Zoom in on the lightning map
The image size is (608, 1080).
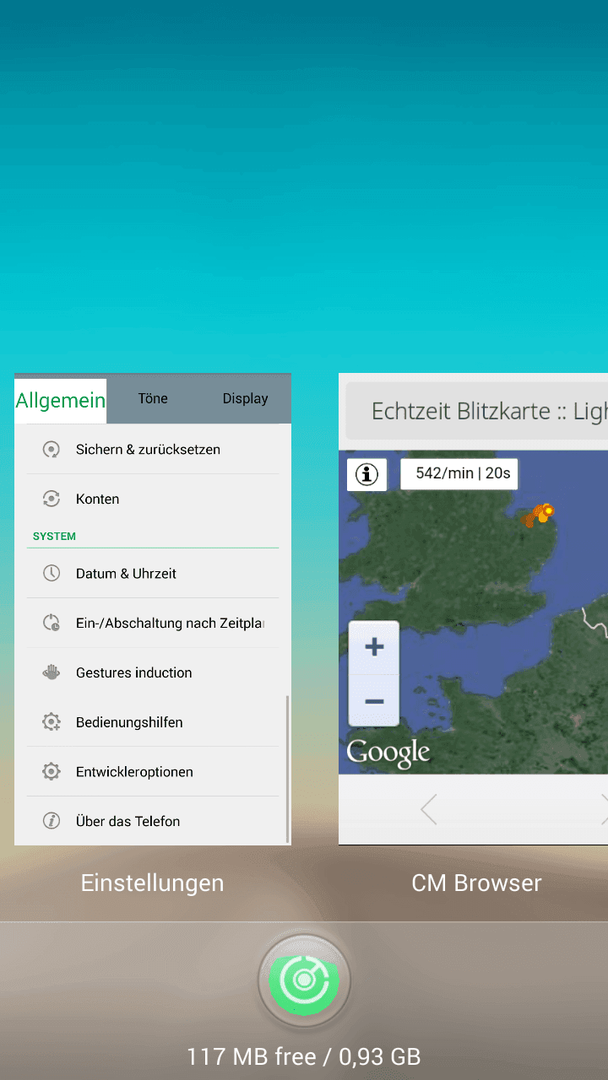pos(374,647)
